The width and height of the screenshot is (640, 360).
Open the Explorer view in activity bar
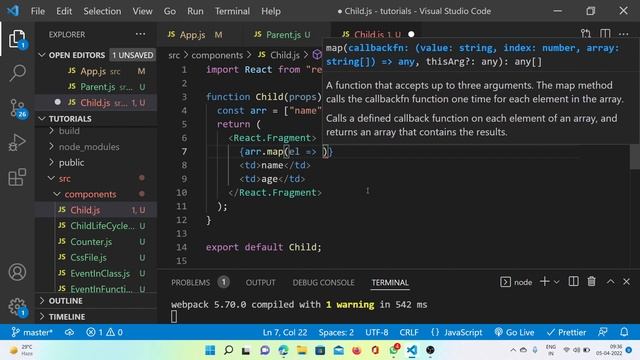point(17,39)
